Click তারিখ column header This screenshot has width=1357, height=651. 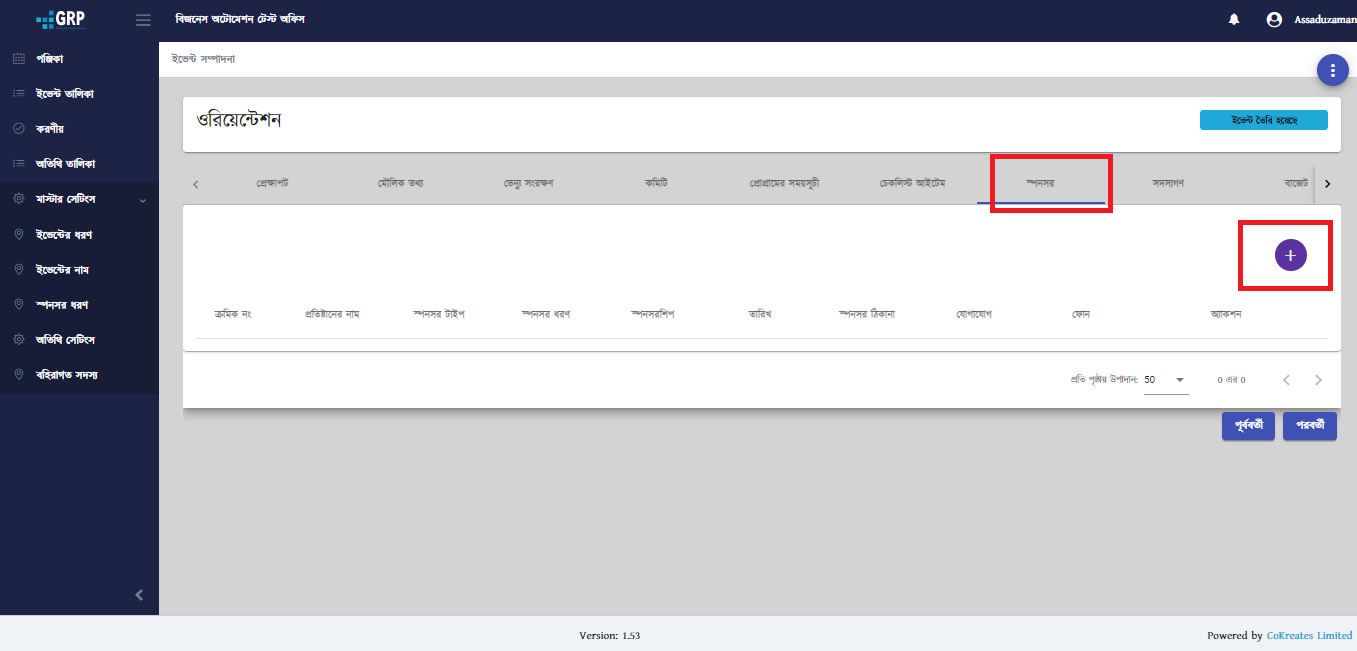point(760,314)
